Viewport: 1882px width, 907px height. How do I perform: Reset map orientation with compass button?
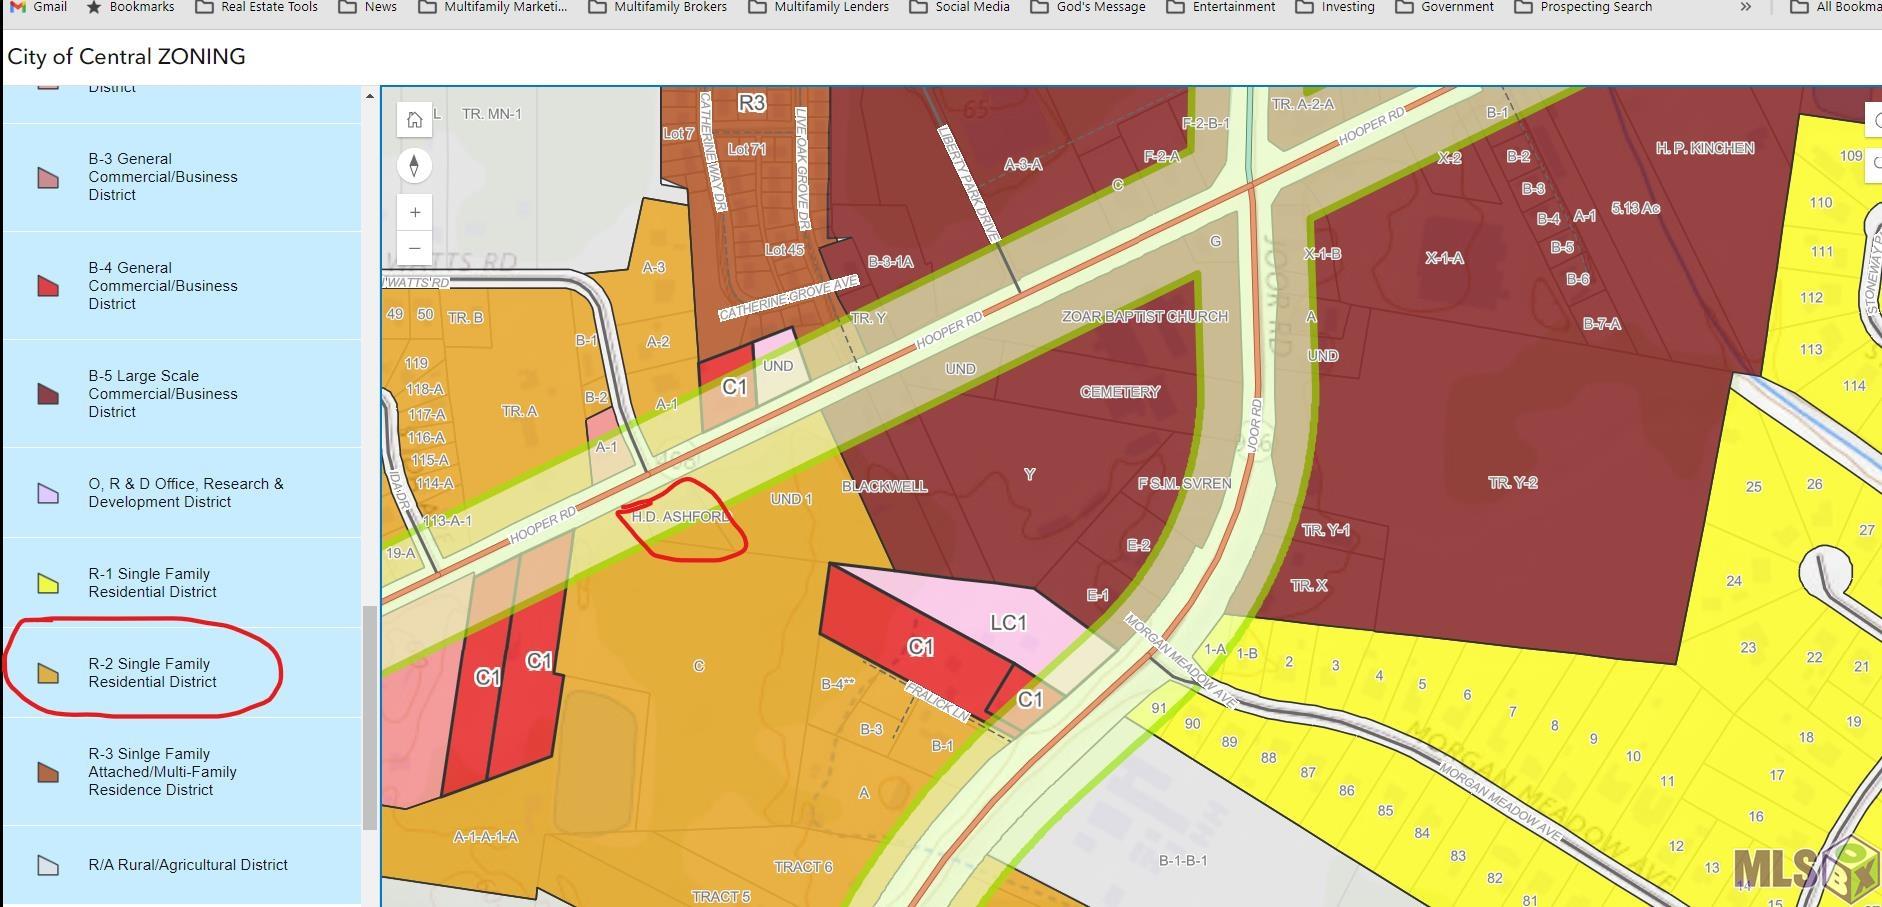coord(414,165)
